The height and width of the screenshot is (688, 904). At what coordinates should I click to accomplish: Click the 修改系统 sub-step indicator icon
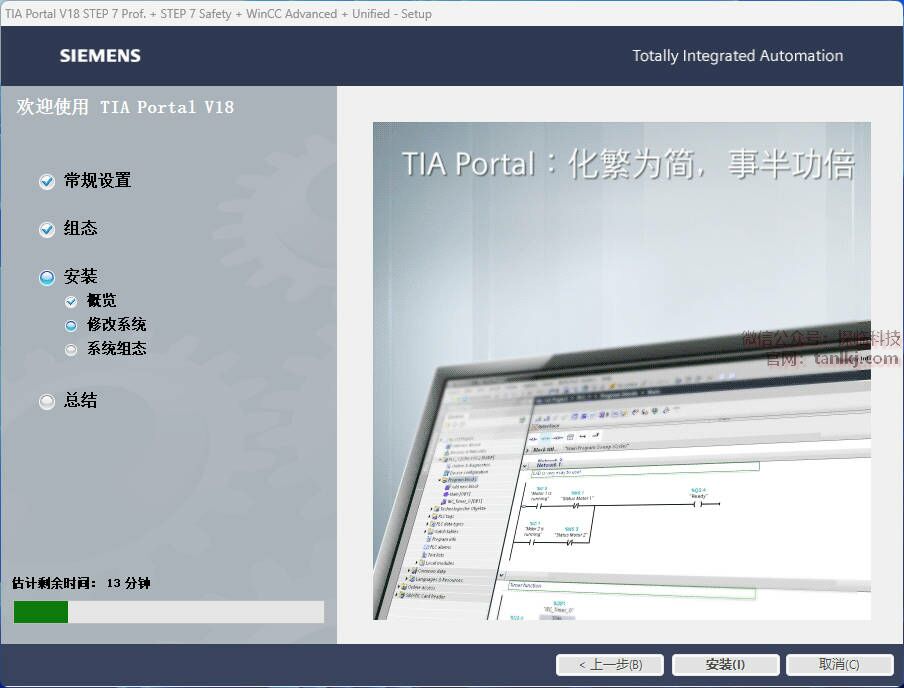pyautogui.click(x=71, y=326)
